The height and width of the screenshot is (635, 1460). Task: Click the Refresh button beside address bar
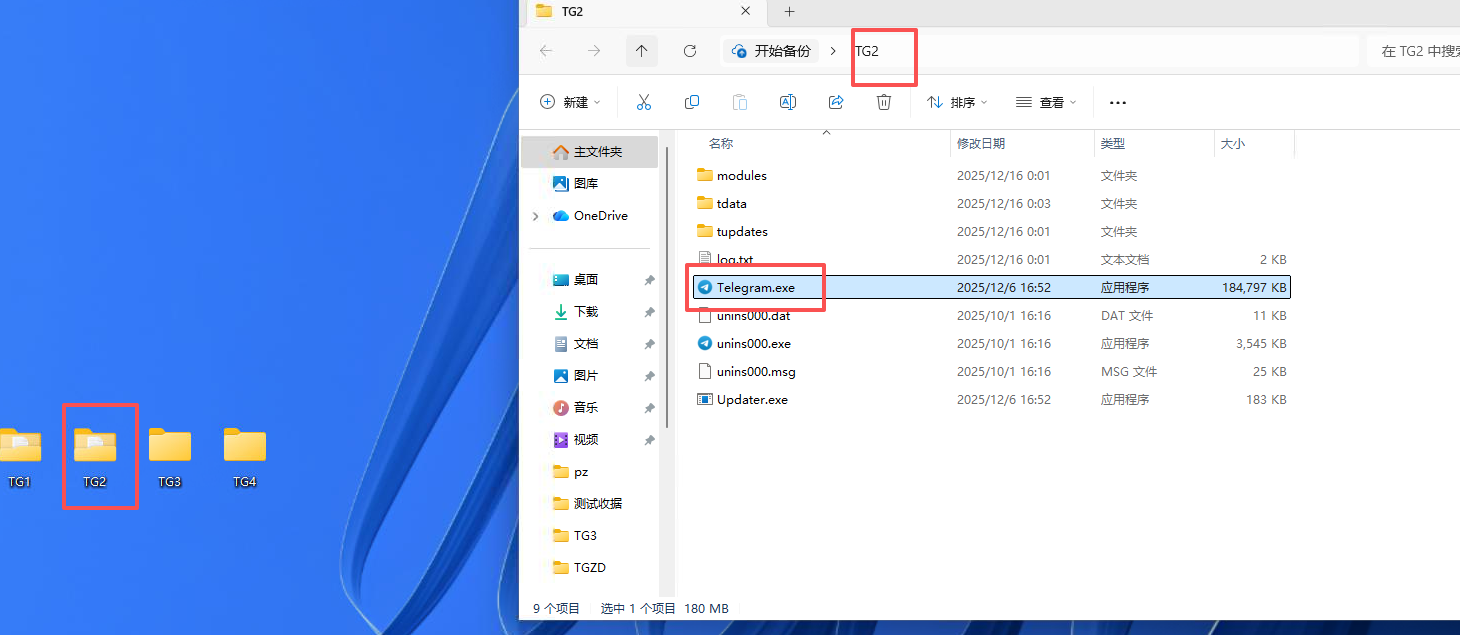click(x=689, y=51)
